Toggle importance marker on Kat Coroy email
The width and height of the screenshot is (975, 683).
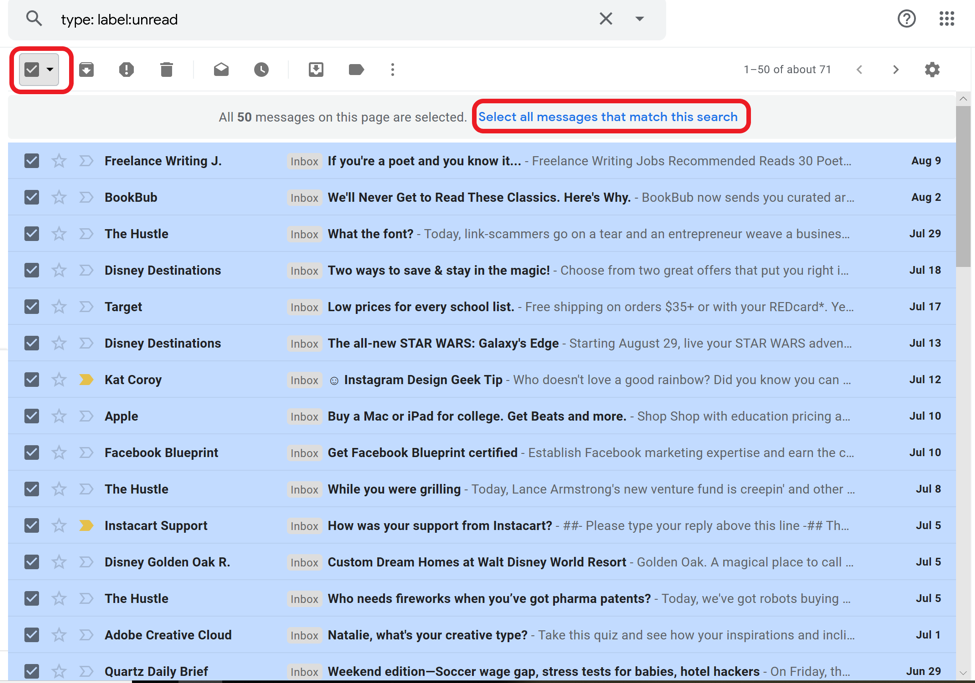pos(86,380)
